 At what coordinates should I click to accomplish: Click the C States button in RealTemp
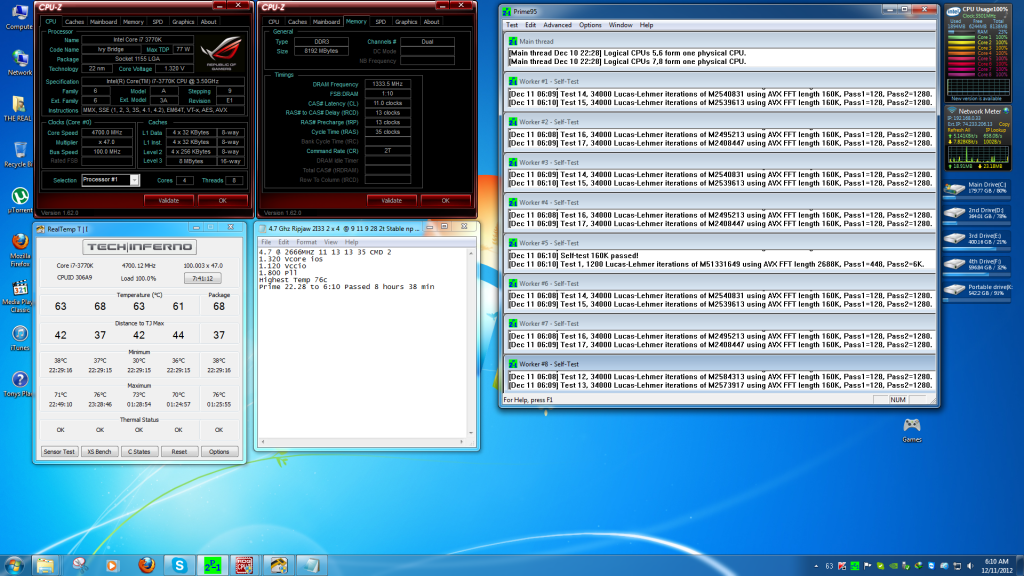[139, 451]
